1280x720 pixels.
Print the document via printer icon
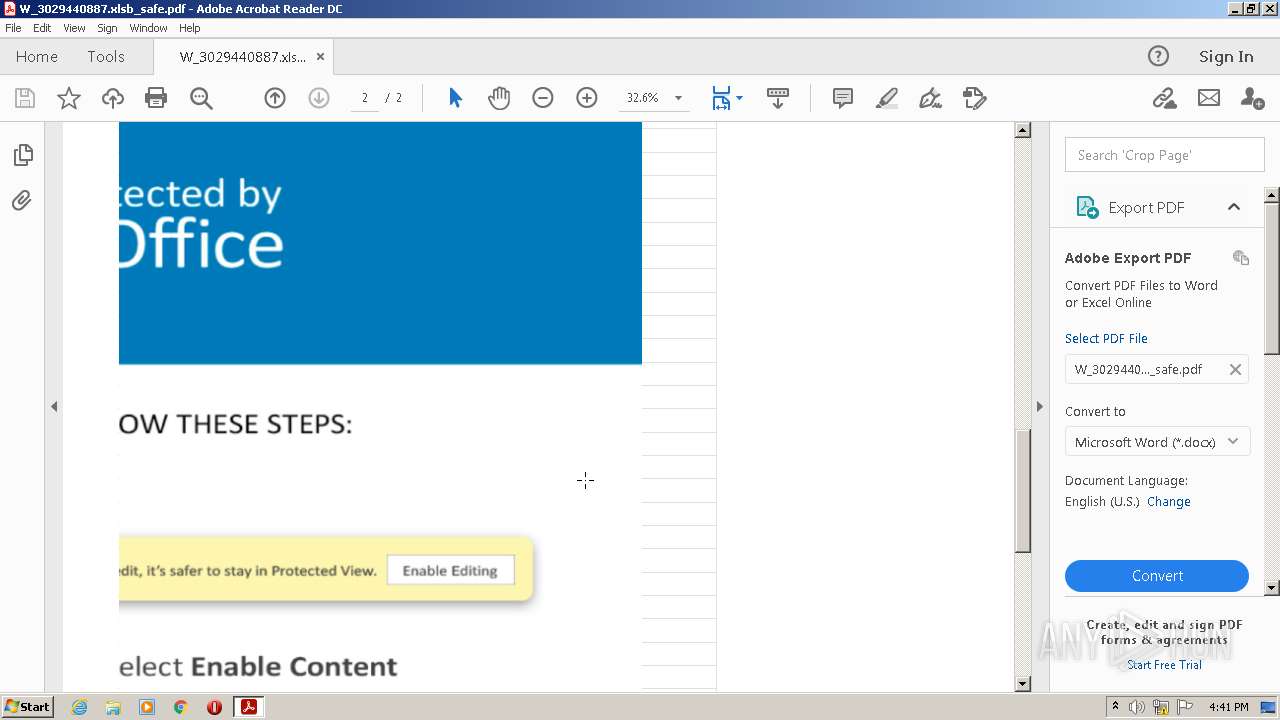[x=156, y=98]
